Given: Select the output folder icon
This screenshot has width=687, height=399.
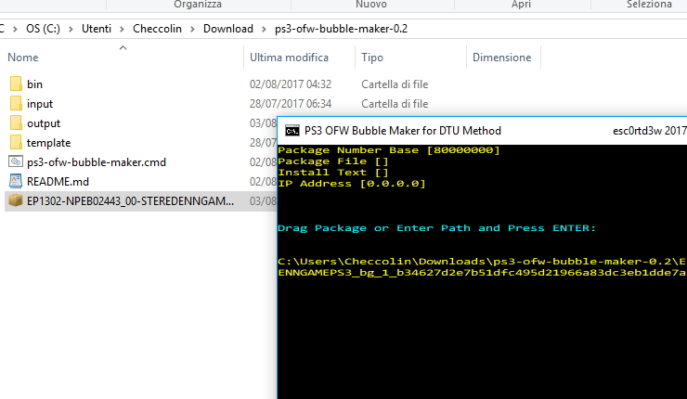Looking at the screenshot, I should (x=16, y=123).
